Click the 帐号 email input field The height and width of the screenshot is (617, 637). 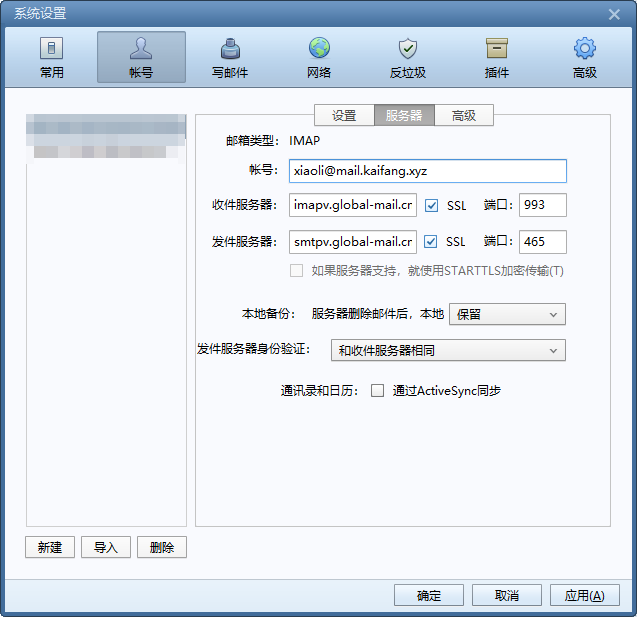[x=428, y=171]
